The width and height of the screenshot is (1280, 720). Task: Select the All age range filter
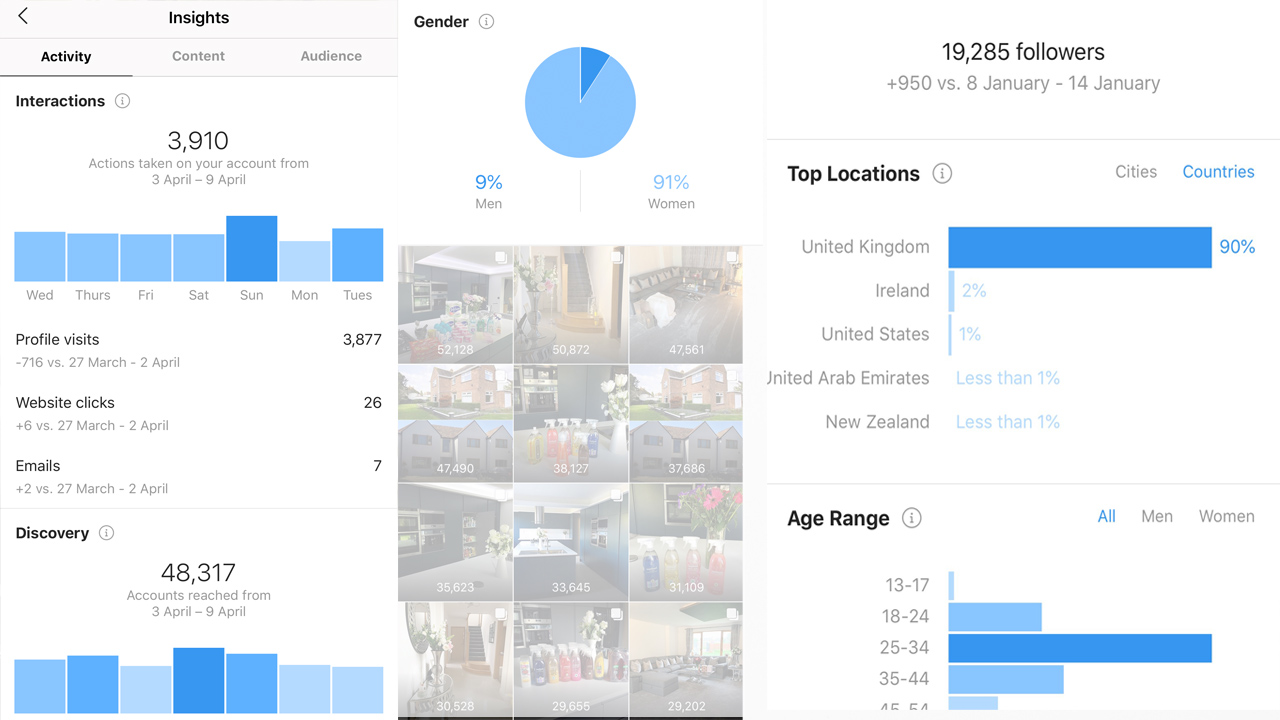point(1106,516)
